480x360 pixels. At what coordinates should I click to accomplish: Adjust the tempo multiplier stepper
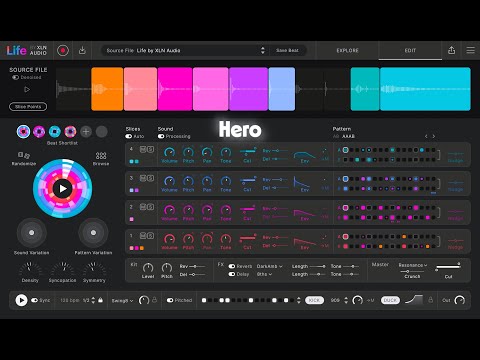[x=93, y=300]
